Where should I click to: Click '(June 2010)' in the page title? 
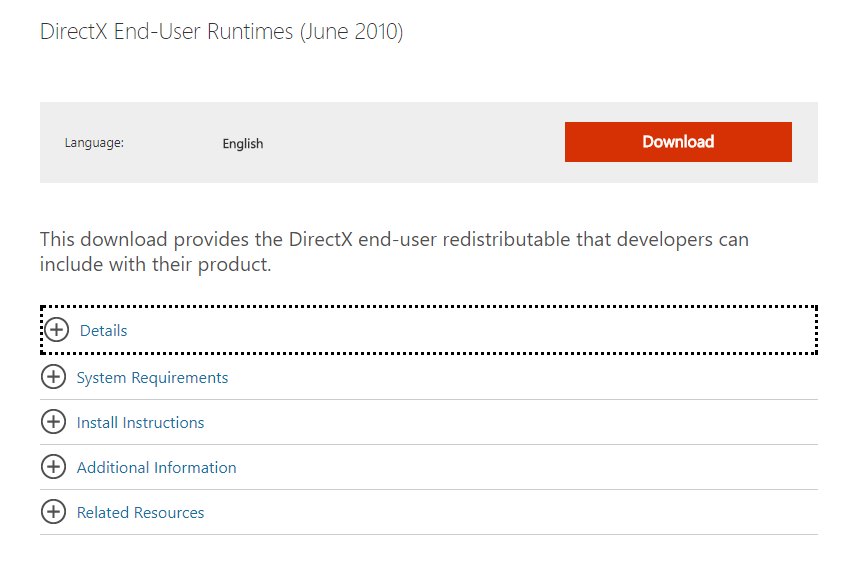click(351, 32)
